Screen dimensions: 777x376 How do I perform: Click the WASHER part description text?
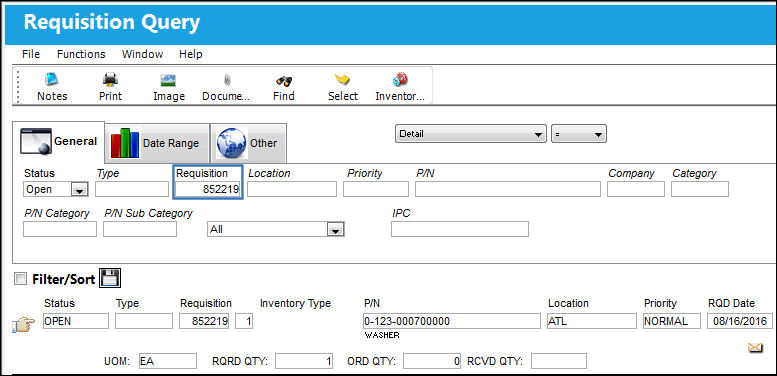pyautogui.click(x=382, y=335)
